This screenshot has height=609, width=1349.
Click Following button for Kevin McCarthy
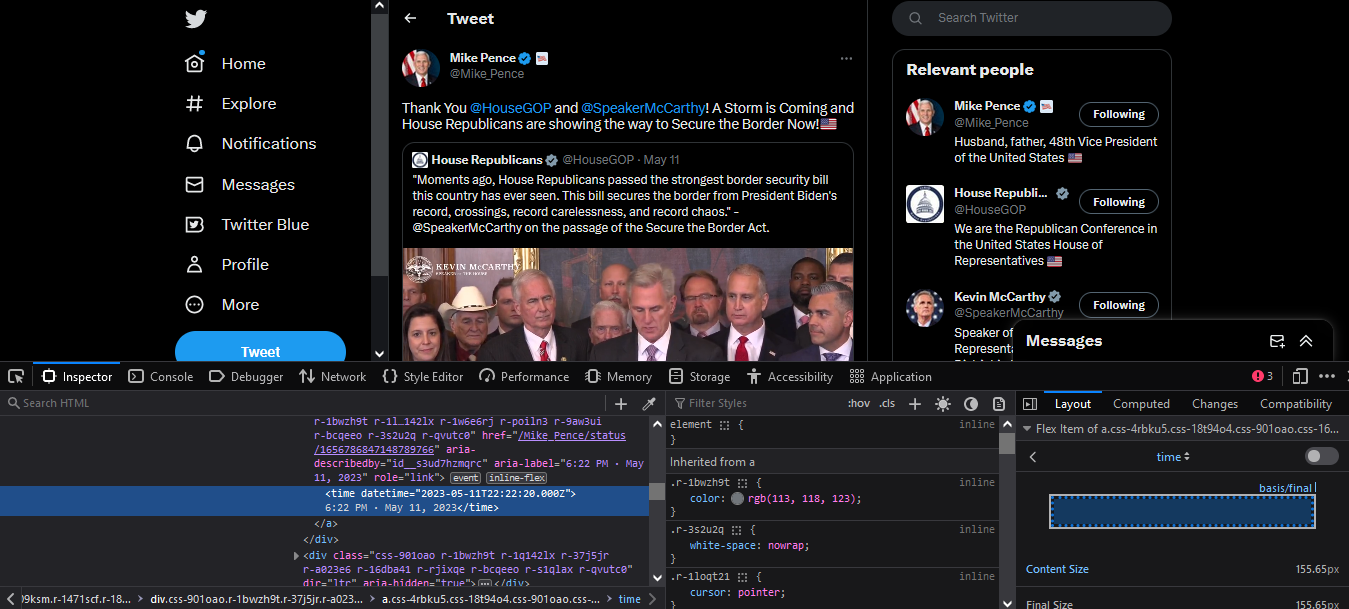point(1119,305)
